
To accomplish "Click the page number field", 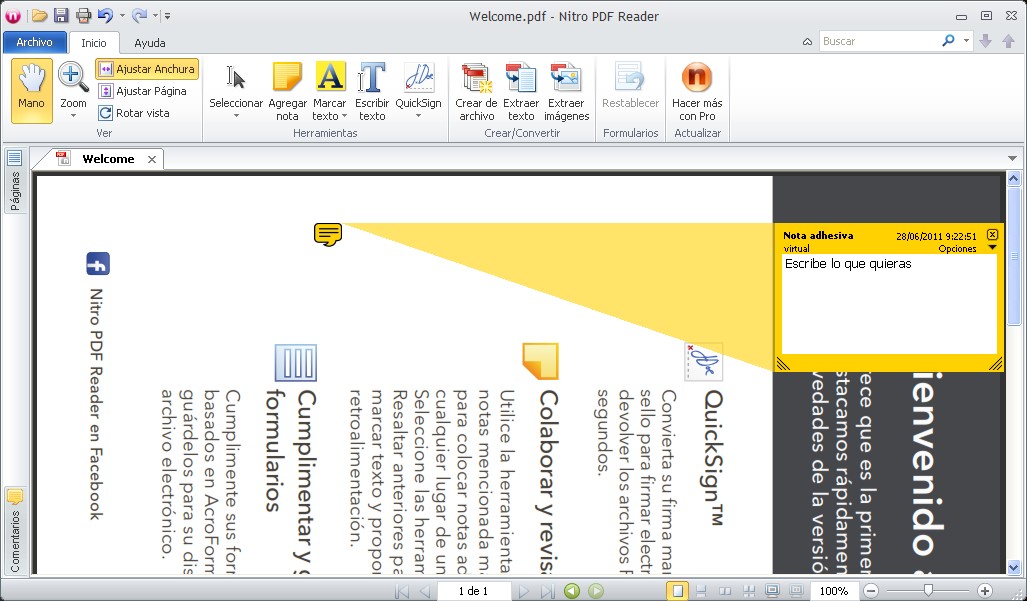I will (x=473, y=591).
